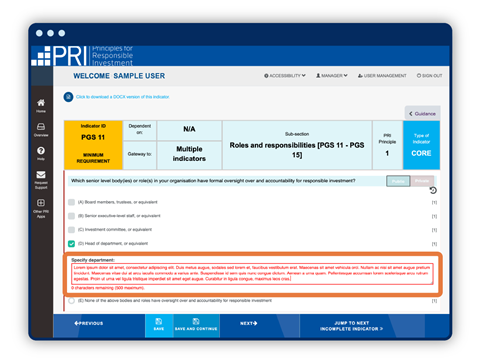Uncheck (D) Head of department option
This screenshot has width=480, height=363.
(71, 244)
